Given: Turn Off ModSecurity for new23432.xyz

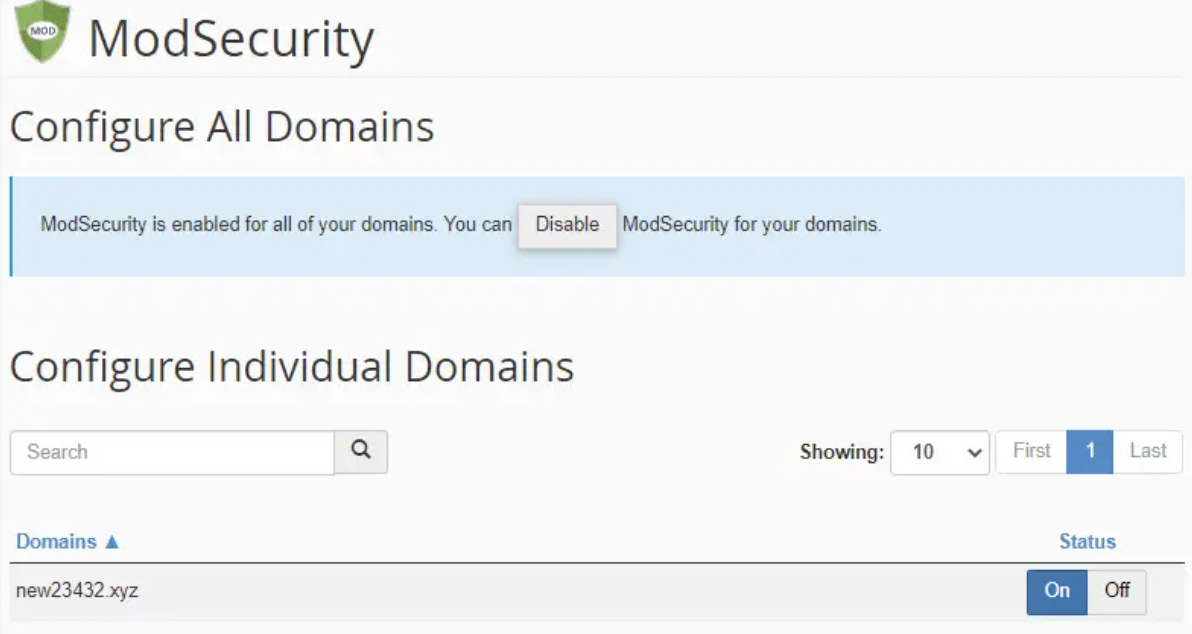Looking at the screenshot, I should tap(1117, 591).
